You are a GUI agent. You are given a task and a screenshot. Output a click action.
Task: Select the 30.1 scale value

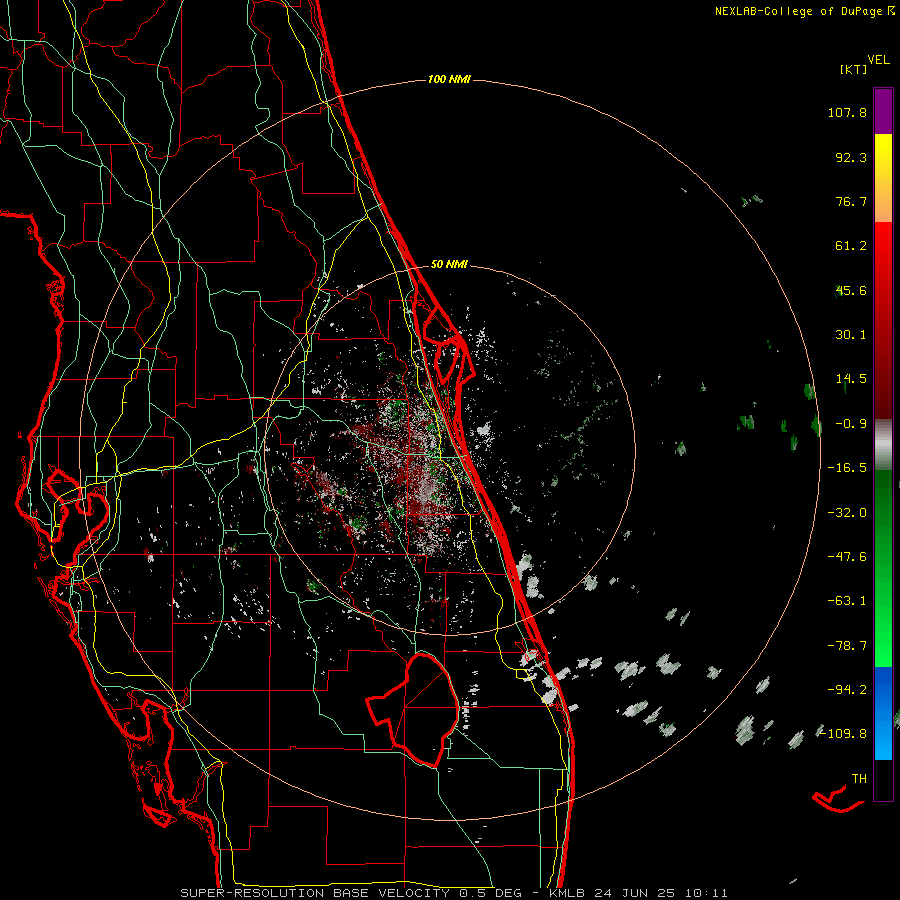(x=851, y=335)
